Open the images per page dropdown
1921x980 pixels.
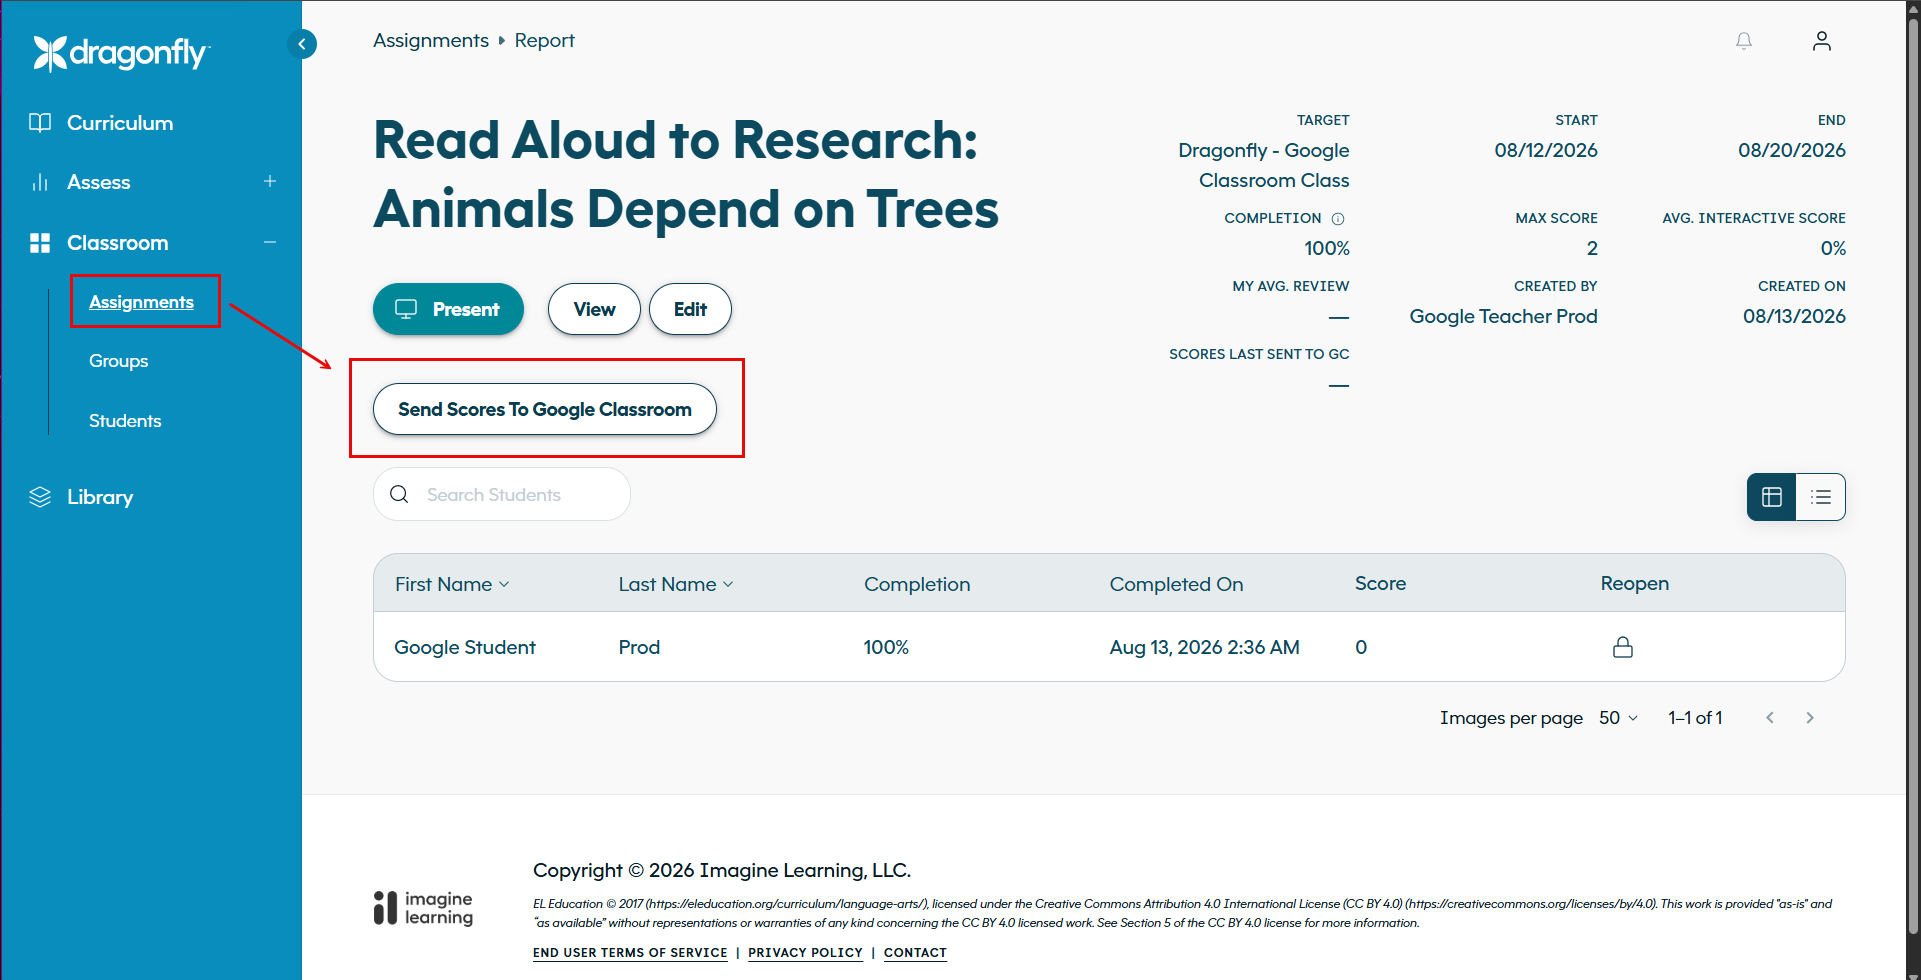[1618, 718]
